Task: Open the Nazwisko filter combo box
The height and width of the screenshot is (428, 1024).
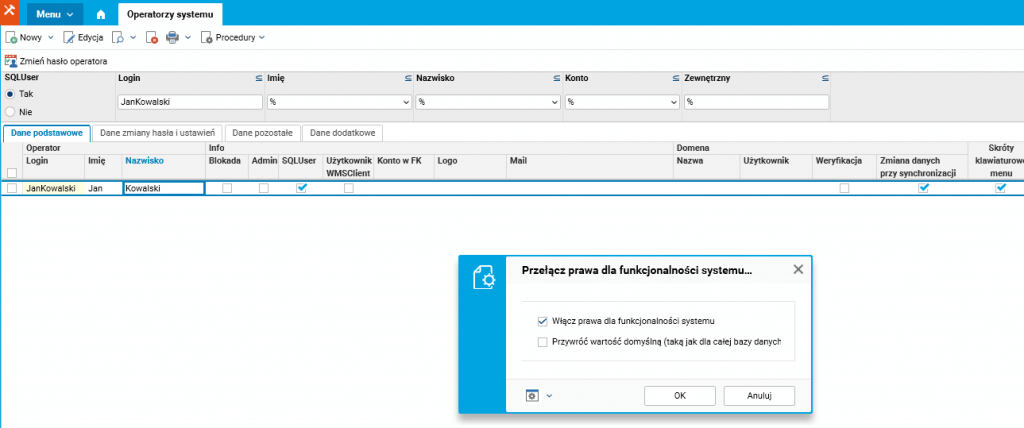Action: pyautogui.click(x=488, y=103)
